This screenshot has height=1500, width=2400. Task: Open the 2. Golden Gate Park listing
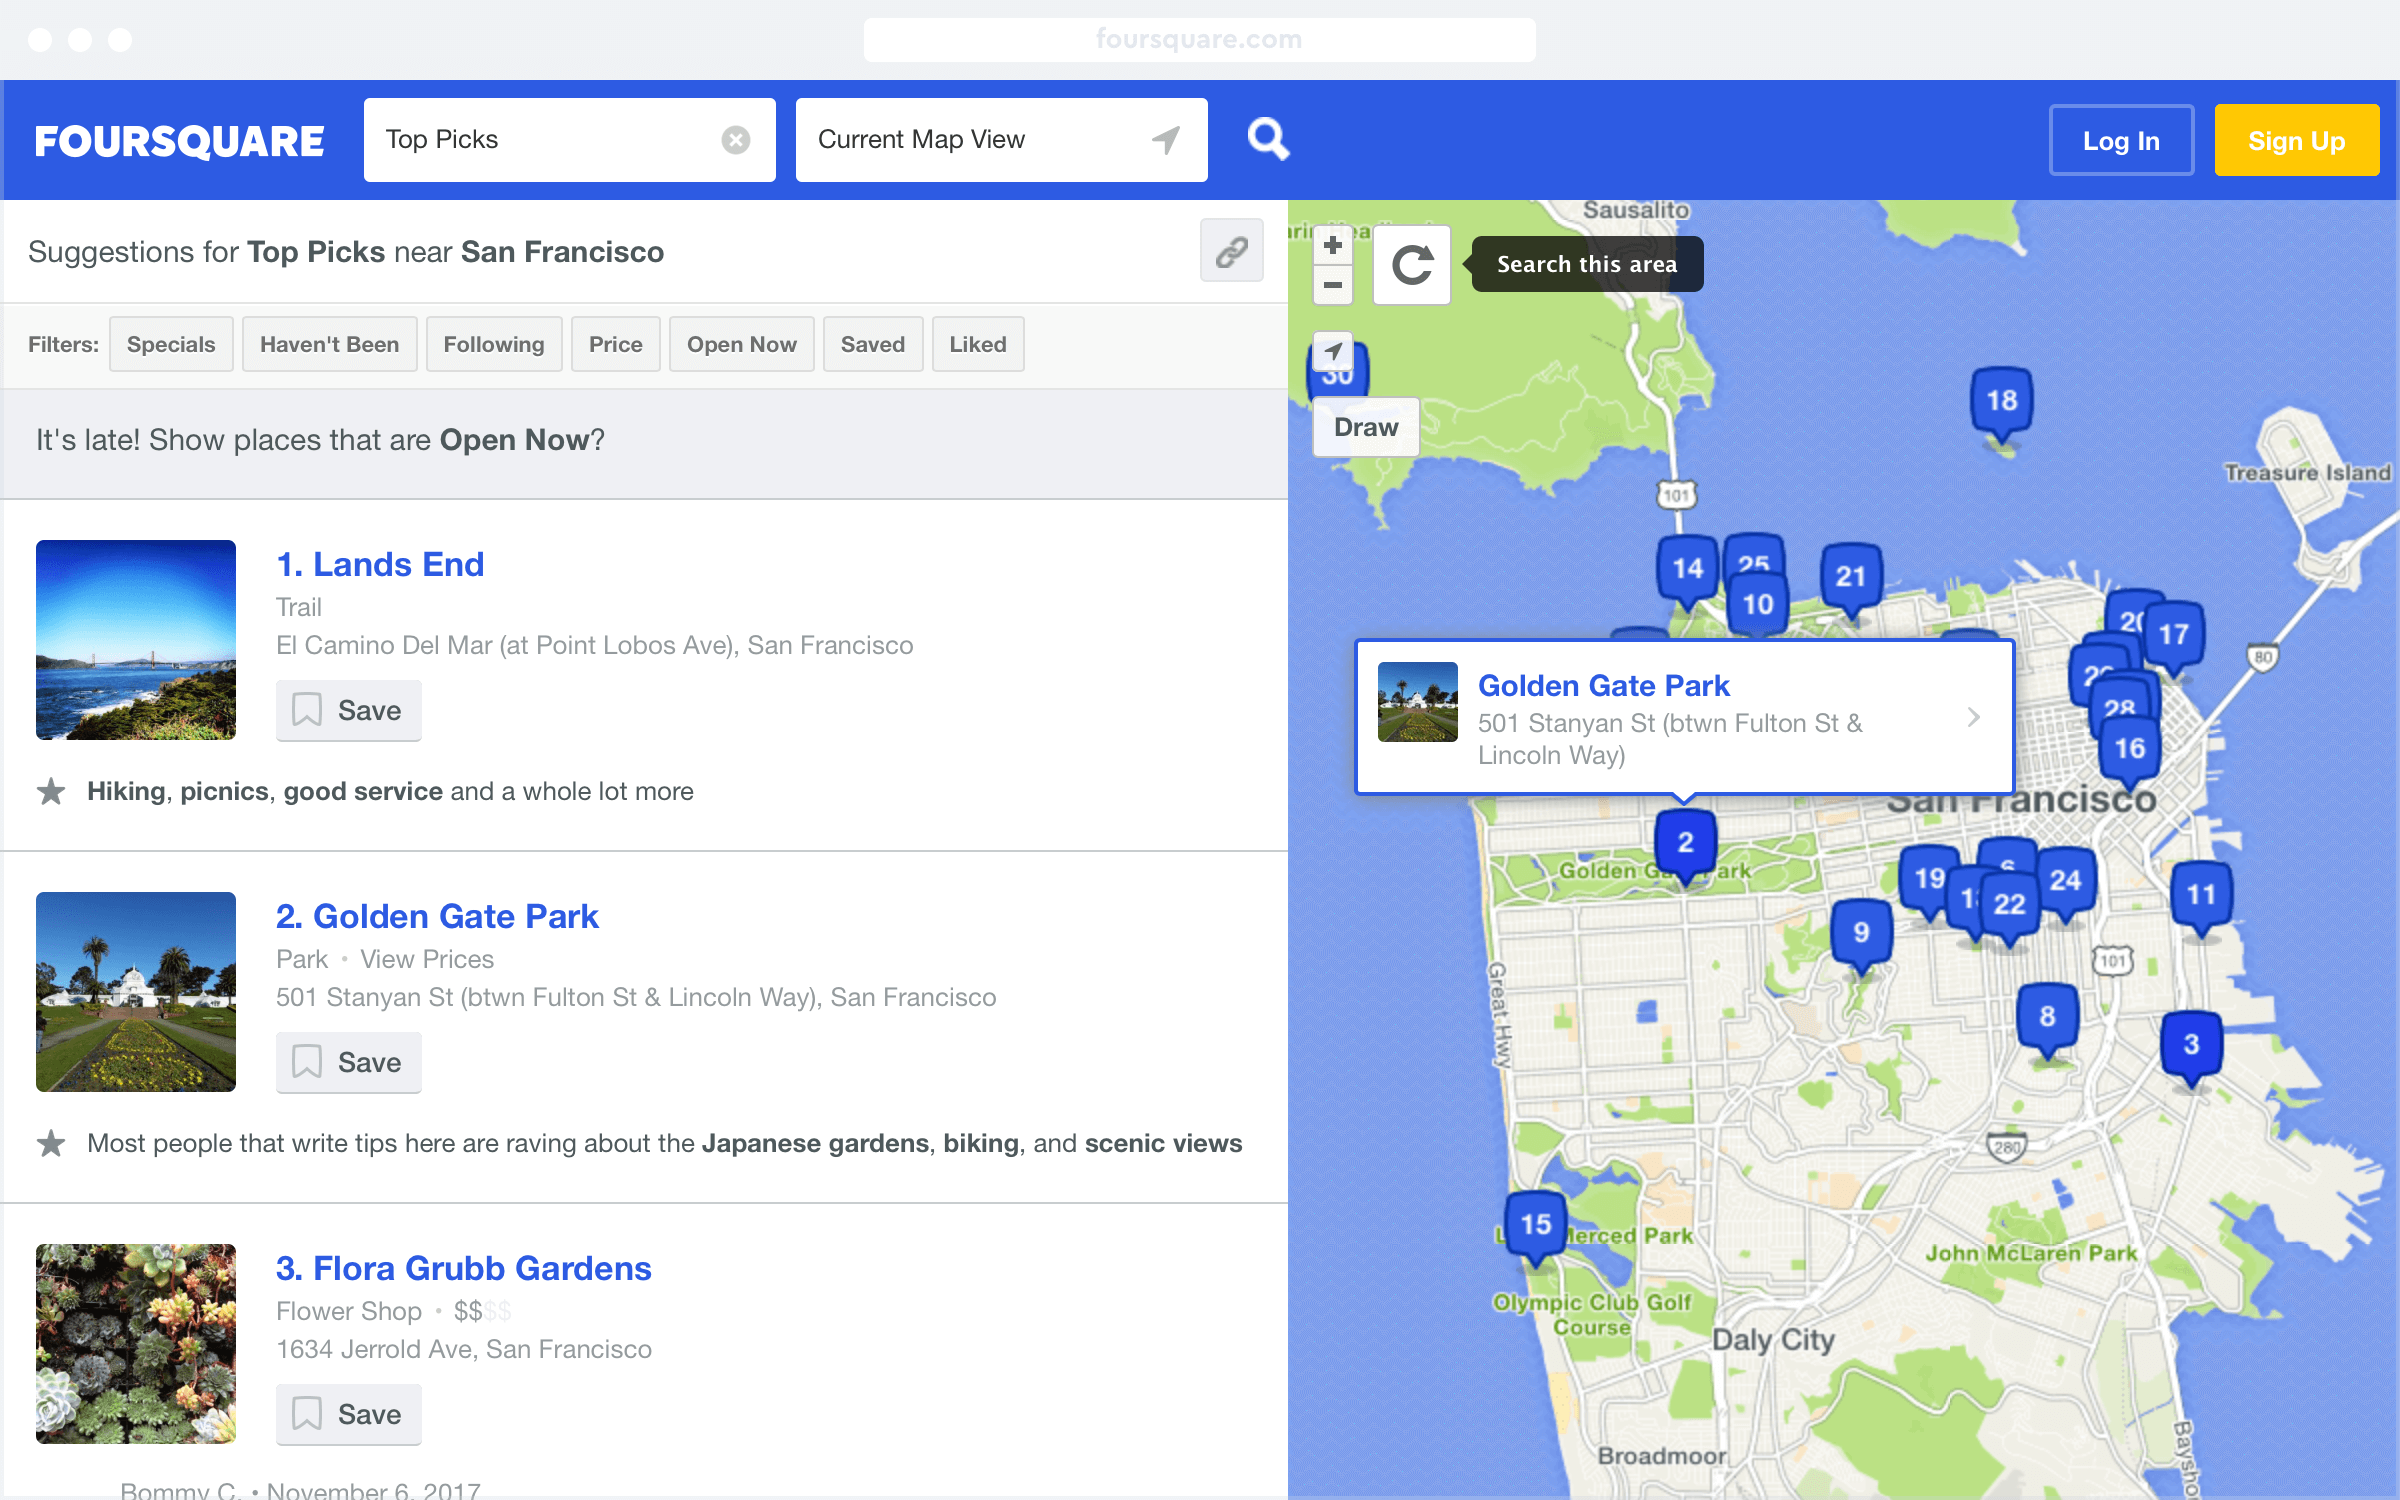[x=437, y=916]
